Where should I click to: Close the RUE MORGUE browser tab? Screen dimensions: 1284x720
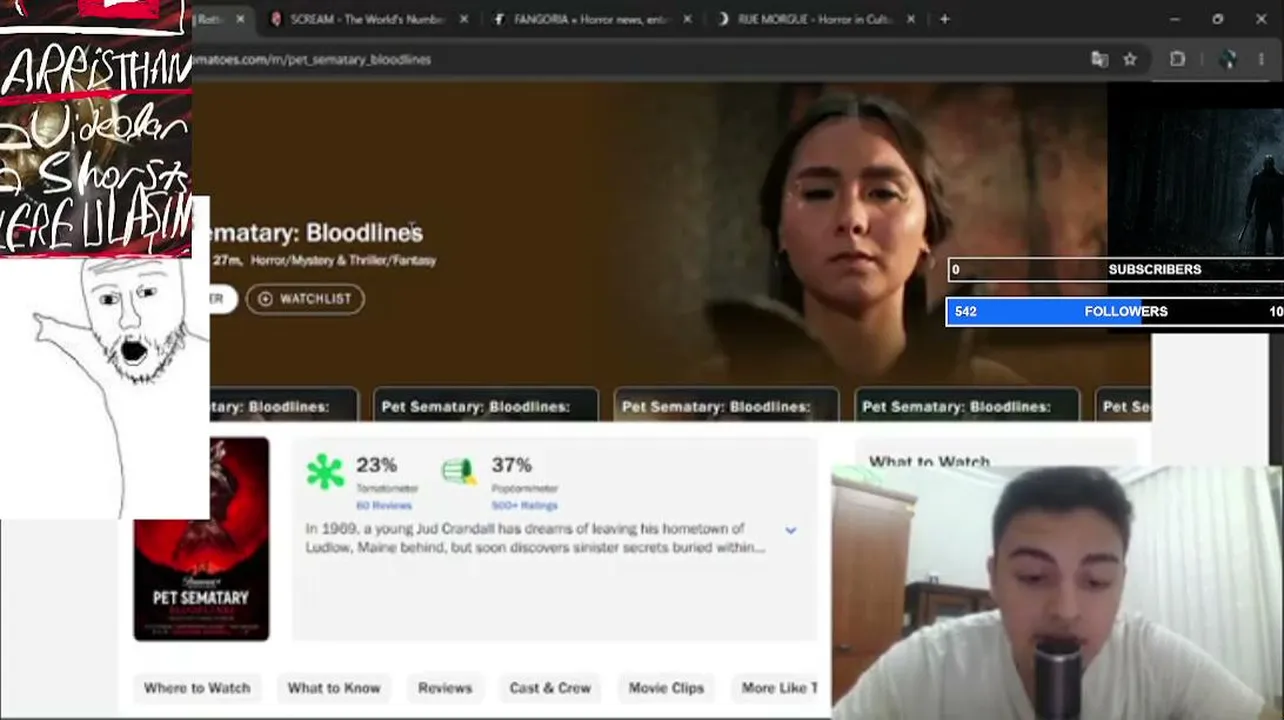pos(910,19)
